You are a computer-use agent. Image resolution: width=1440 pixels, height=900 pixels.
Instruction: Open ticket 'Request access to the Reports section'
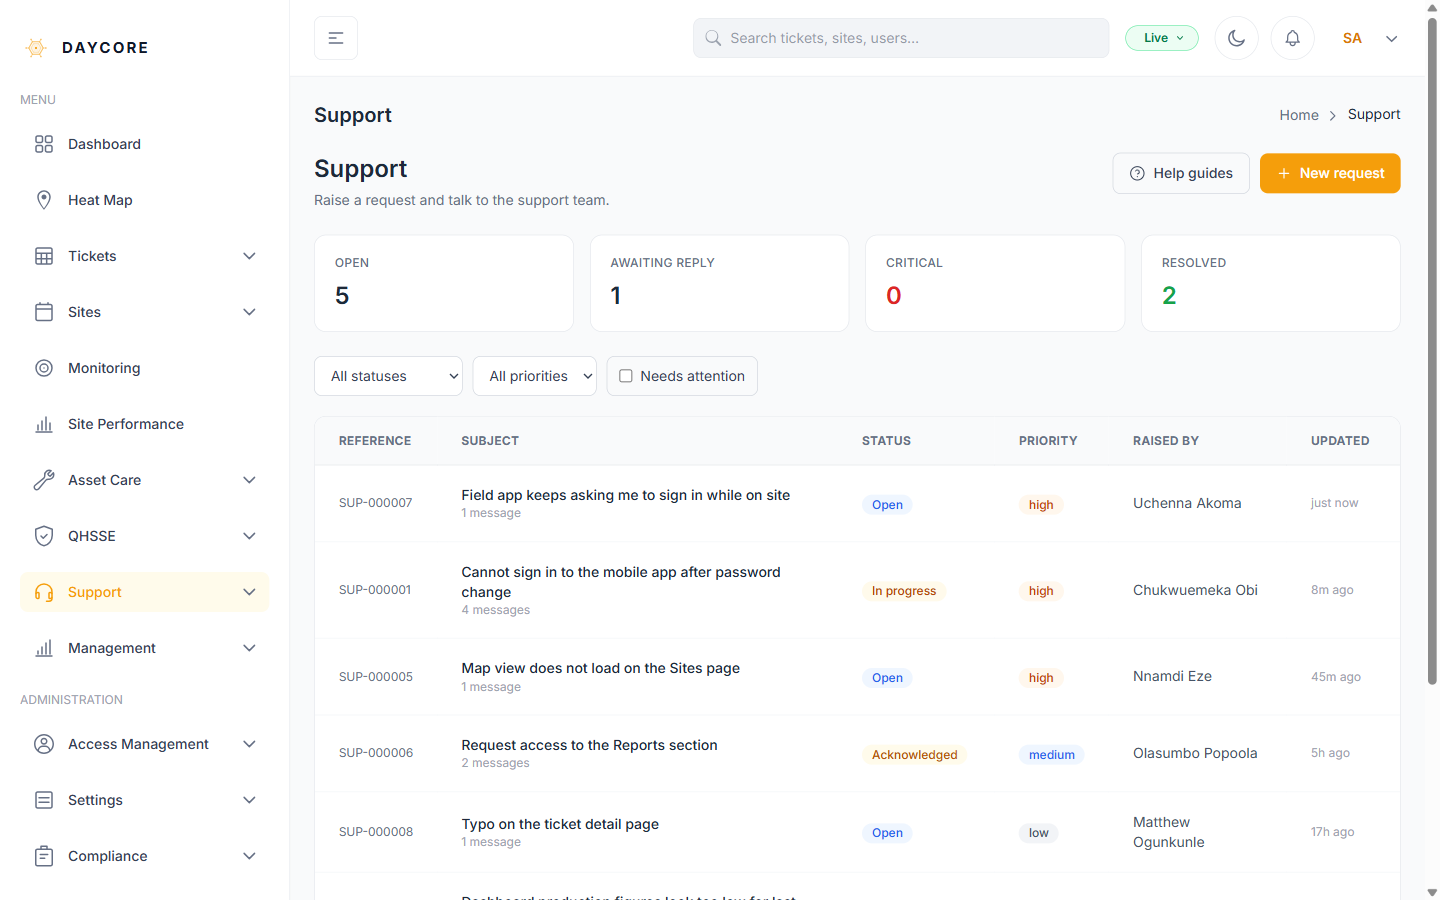pos(589,745)
